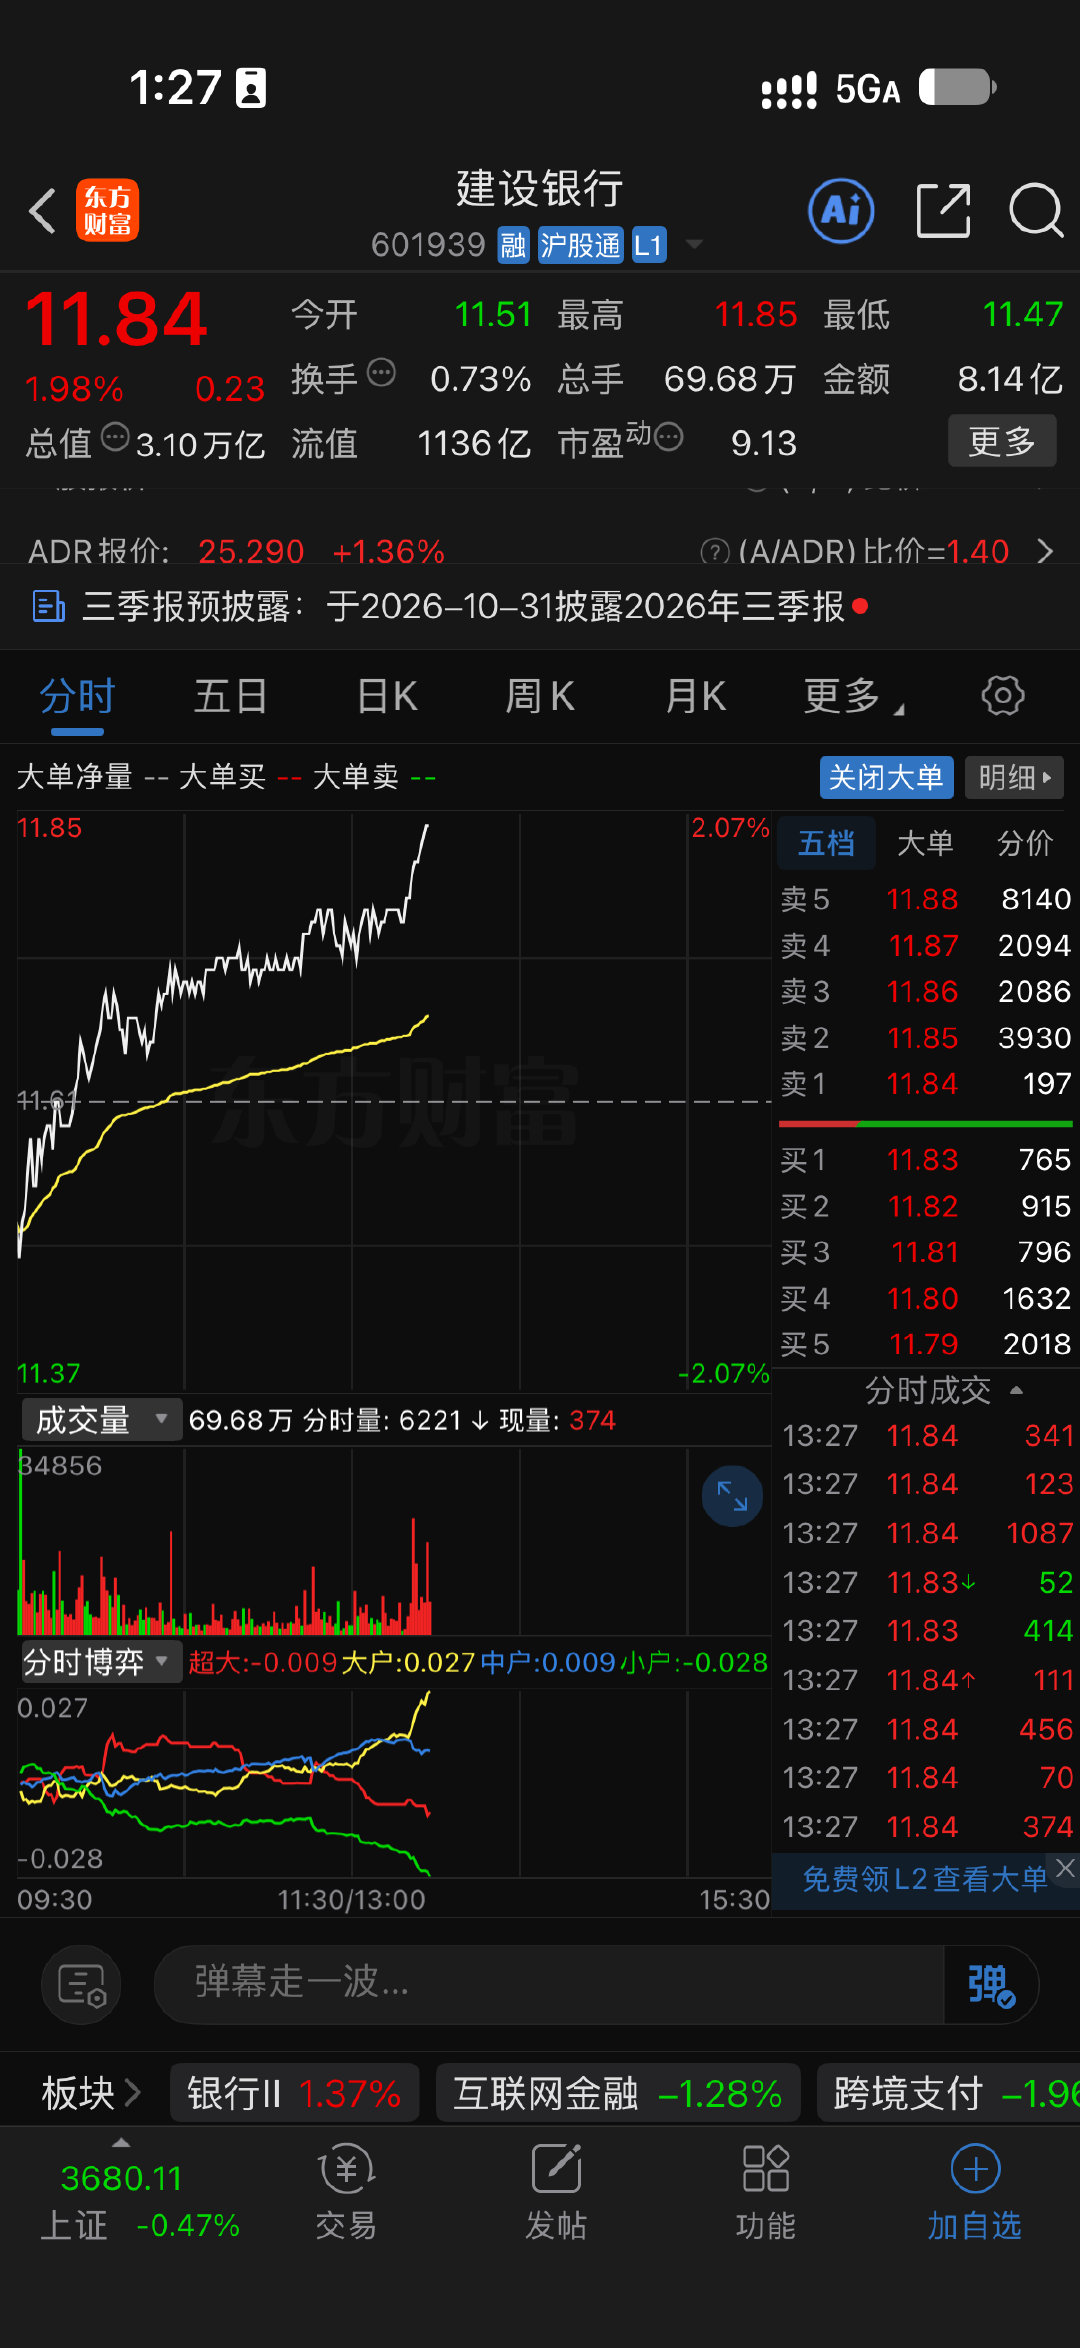Tap 卖5 price 11.88 row
The width and height of the screenshot is (1080, 2348).
[x=926, y=899]
